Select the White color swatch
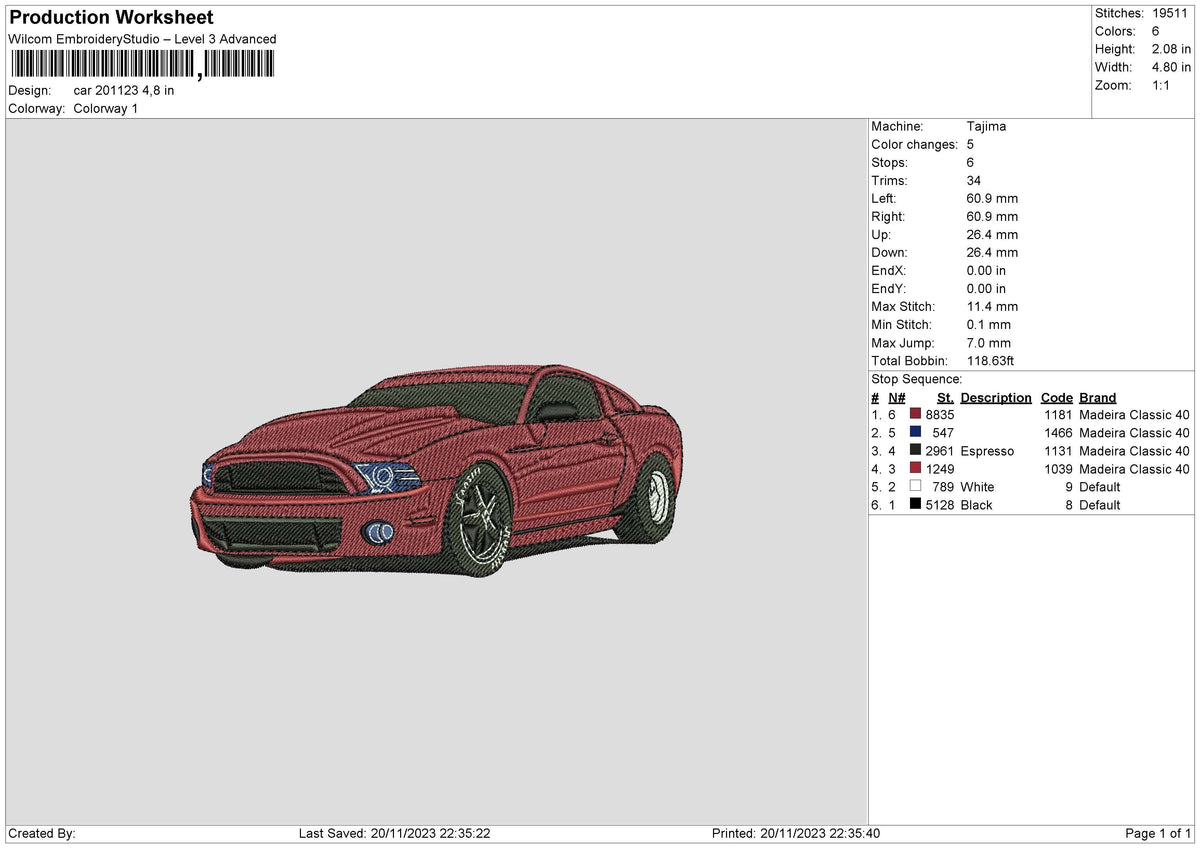Screen dimensions: 1200x848 point(915,486)
